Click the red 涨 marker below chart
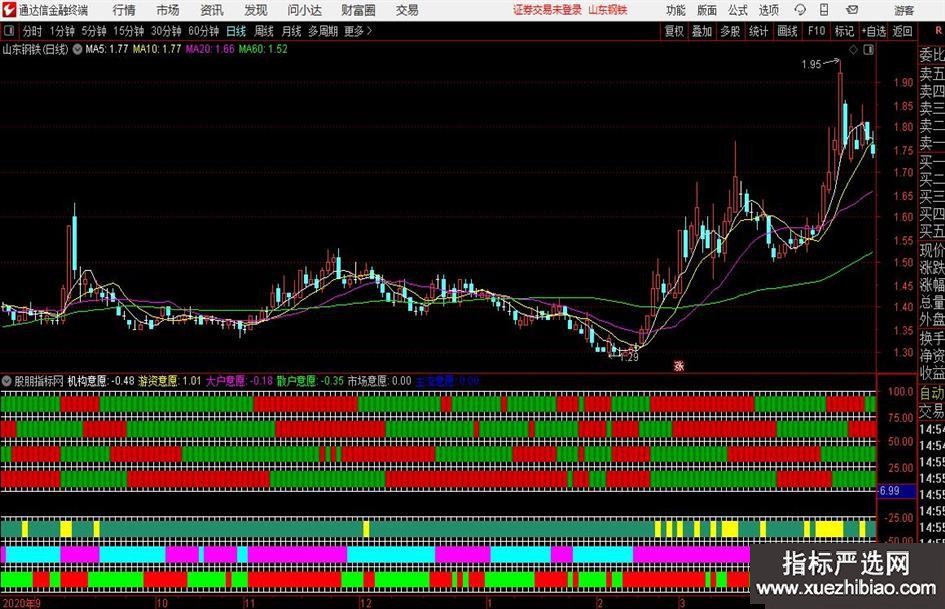 [x=679, y=365]
